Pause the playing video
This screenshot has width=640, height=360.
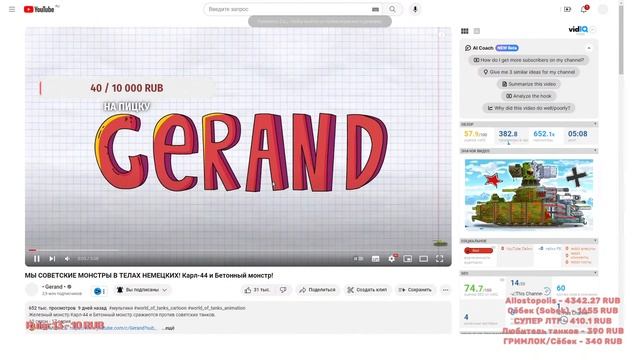click(x=37, y=258)
